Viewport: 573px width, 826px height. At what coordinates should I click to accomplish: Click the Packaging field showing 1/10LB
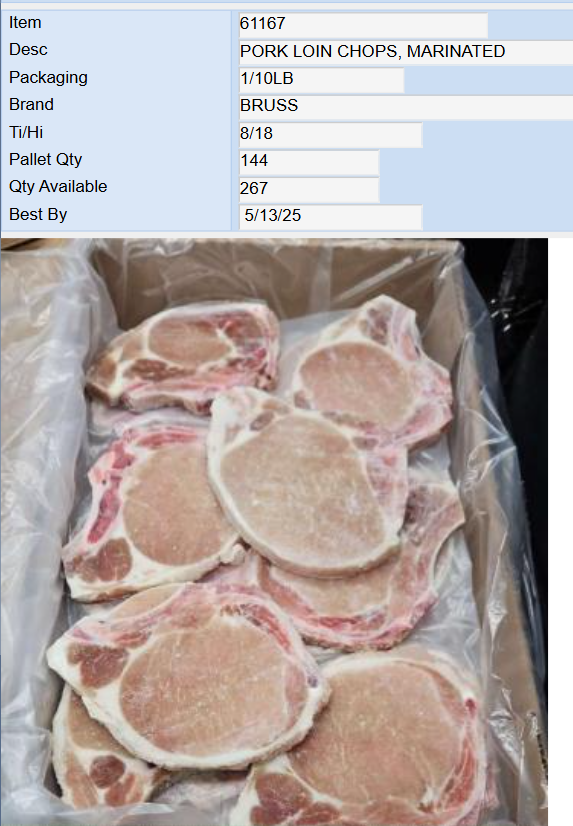pyautogui.click(x=321, y=79)
